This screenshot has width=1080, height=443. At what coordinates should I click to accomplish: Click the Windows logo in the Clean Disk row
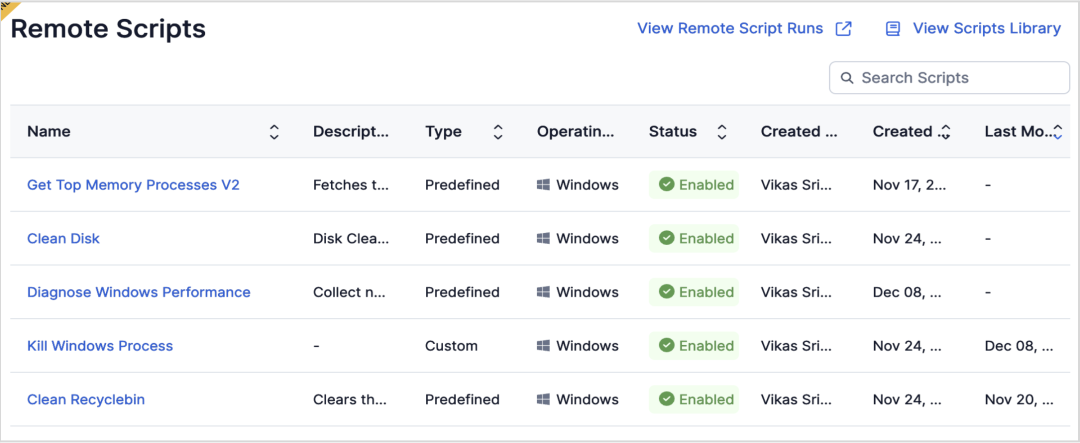(x=544, y=239)
